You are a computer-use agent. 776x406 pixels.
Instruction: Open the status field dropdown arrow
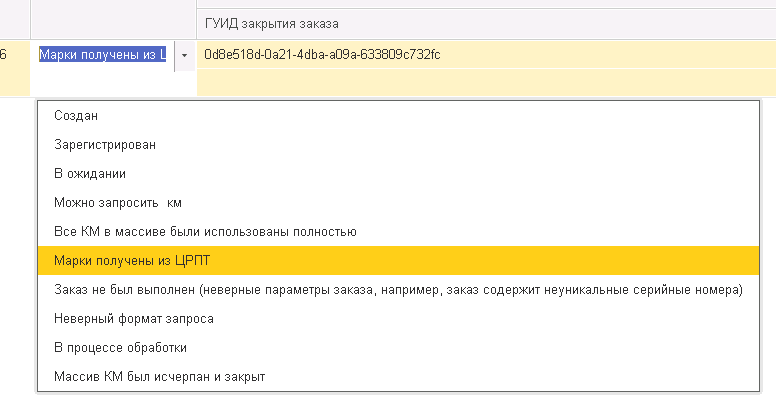(x=184, y=55)
